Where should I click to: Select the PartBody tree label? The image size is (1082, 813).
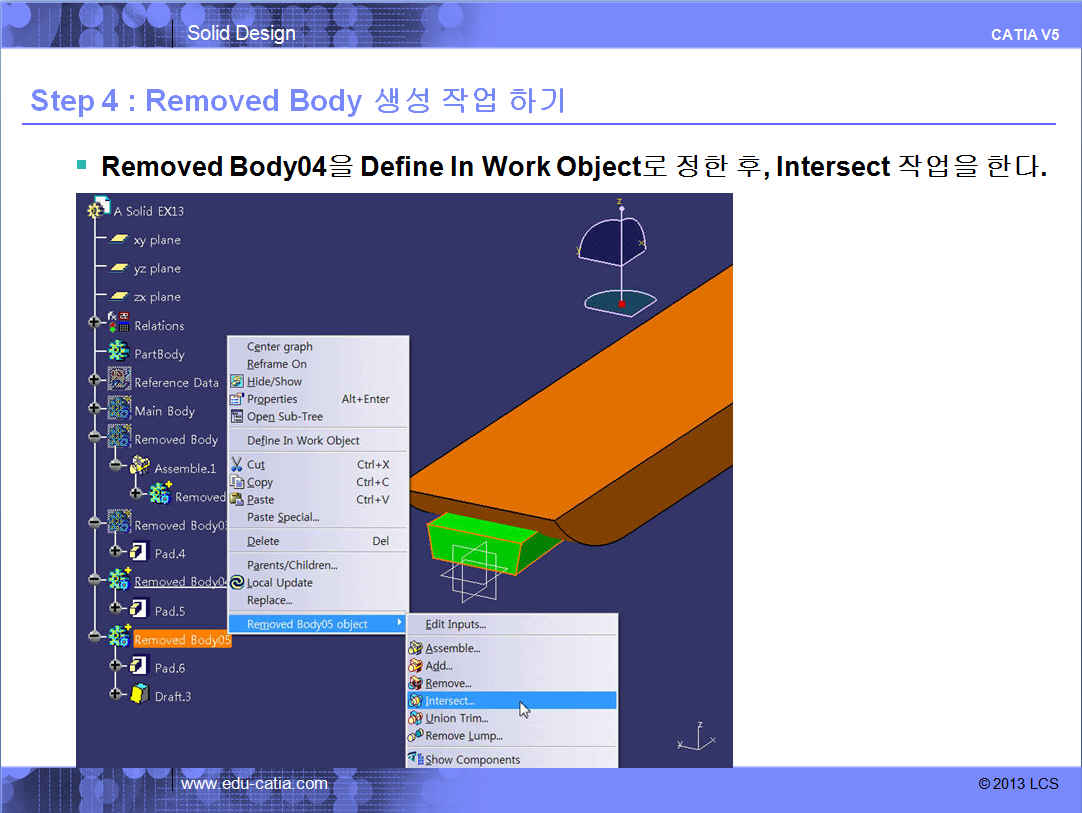(x=159, y=354)
